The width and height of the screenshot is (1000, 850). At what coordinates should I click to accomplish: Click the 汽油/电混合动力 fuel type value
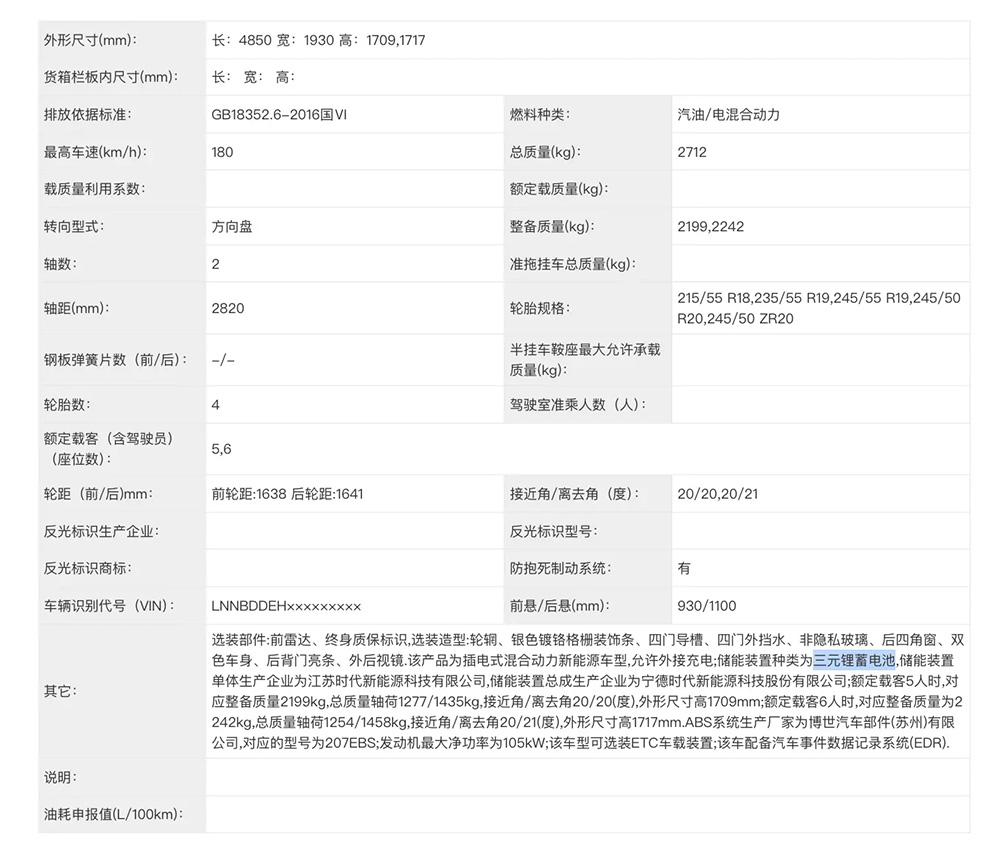[728, 115]
